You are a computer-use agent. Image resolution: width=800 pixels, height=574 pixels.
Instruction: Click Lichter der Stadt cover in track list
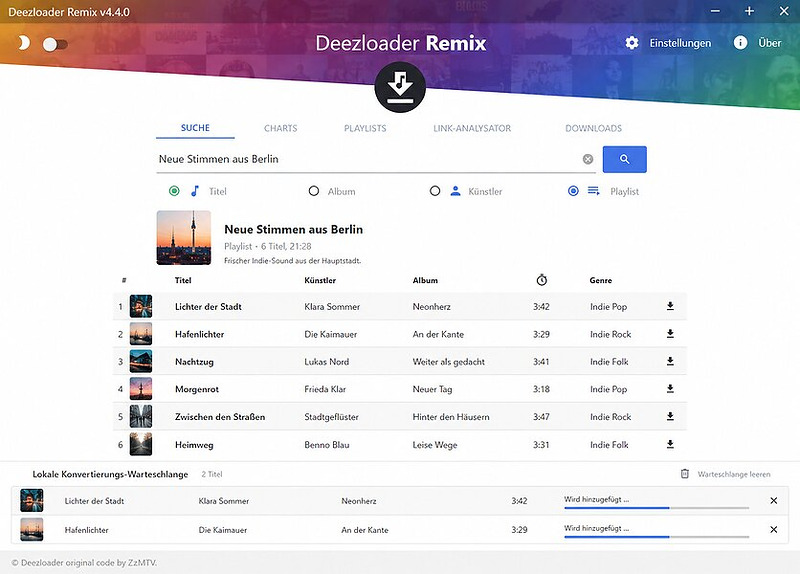(x=141, y=307)
